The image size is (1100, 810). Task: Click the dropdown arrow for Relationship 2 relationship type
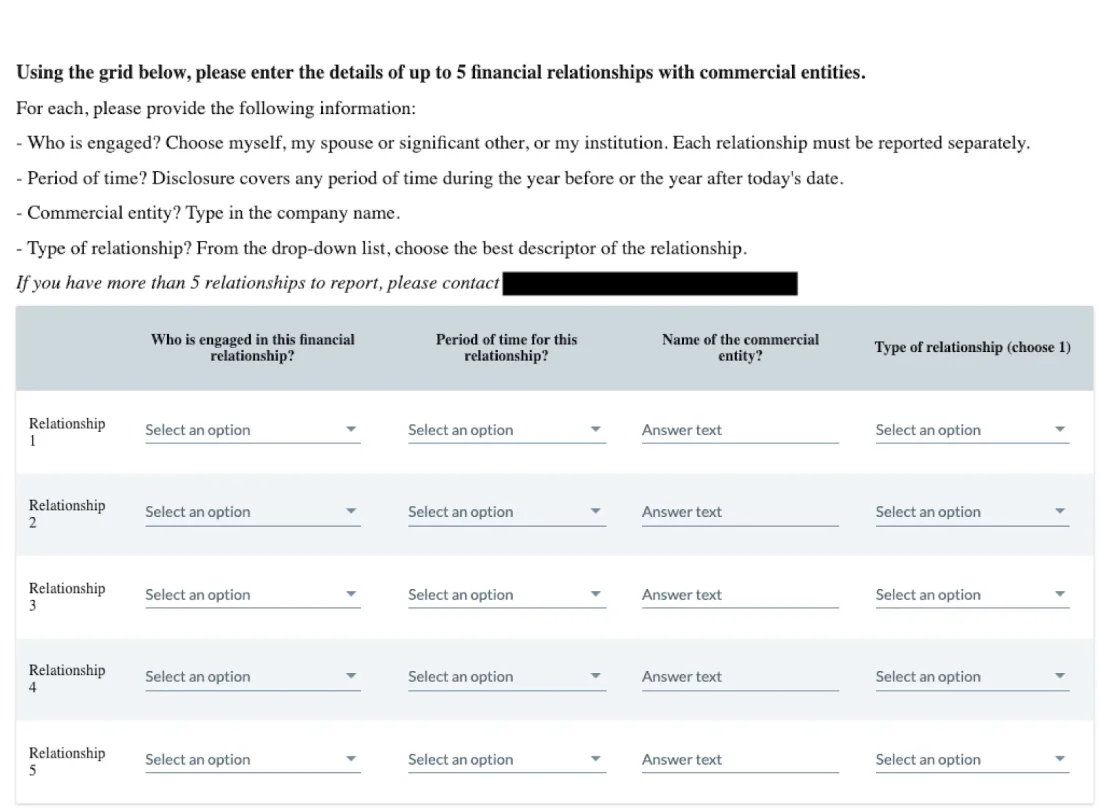click(x=1060, y=511)
